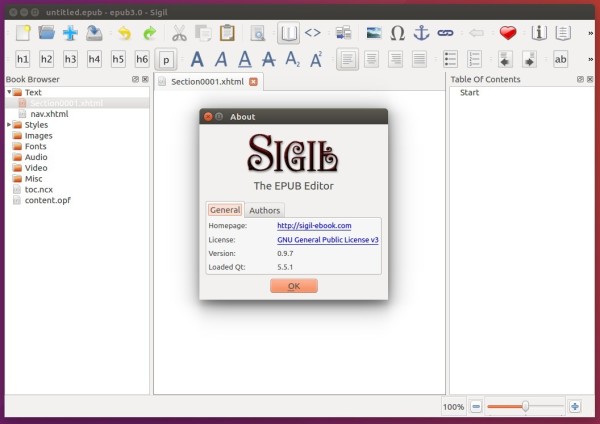Cut selection with scissors icon
The image size is (600, 424).
click(179, 33)
